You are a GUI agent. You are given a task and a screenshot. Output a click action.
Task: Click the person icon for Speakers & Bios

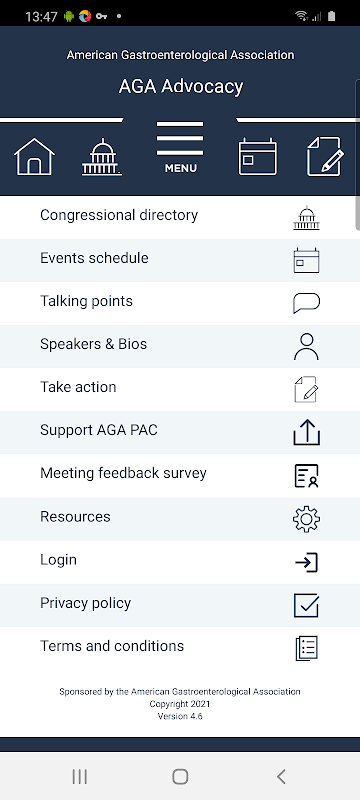click(x=306, y=346)
